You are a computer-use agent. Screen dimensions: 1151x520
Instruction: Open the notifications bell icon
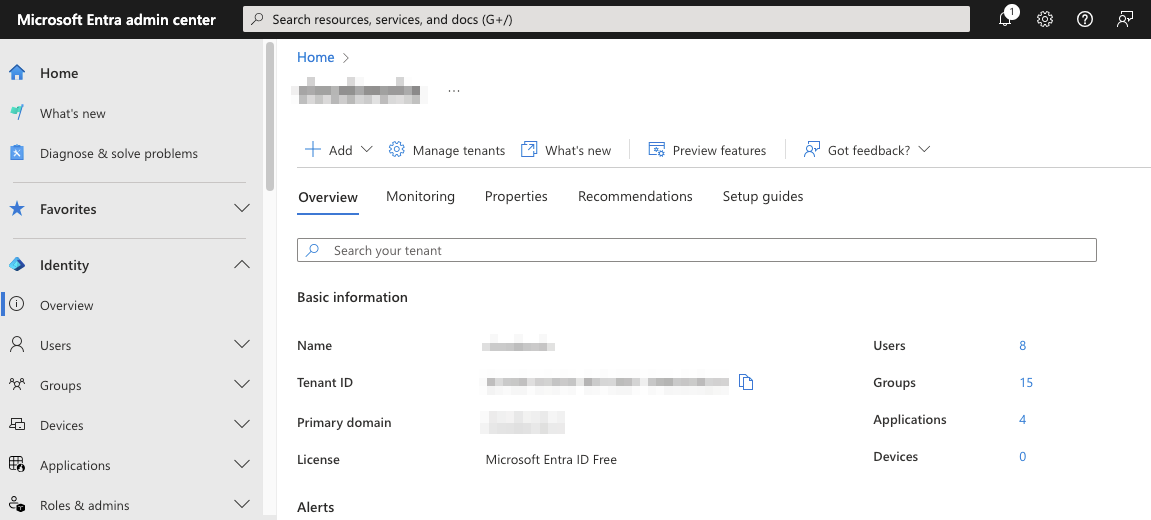[1005, 20]
